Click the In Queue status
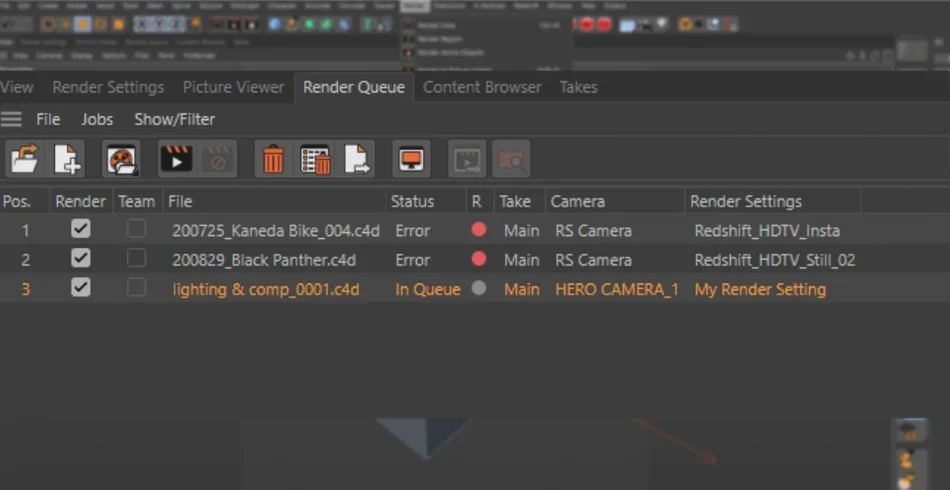The height and width of the screenshot is (490, 950). (428, 290)
